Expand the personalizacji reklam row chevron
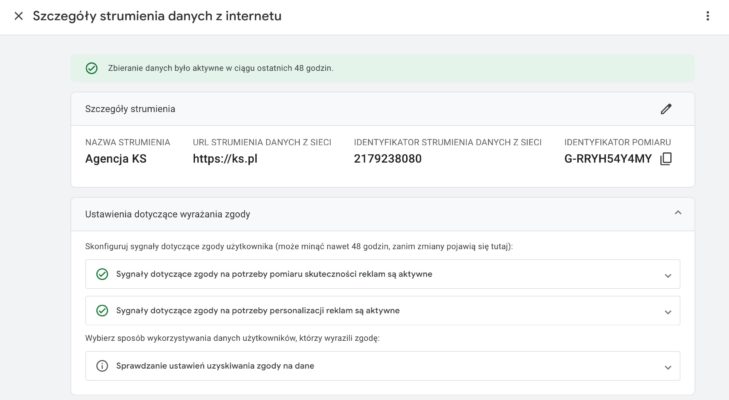The width and height of the screenshot is (729, 400). pyautogui.click(x=667, y=311)
